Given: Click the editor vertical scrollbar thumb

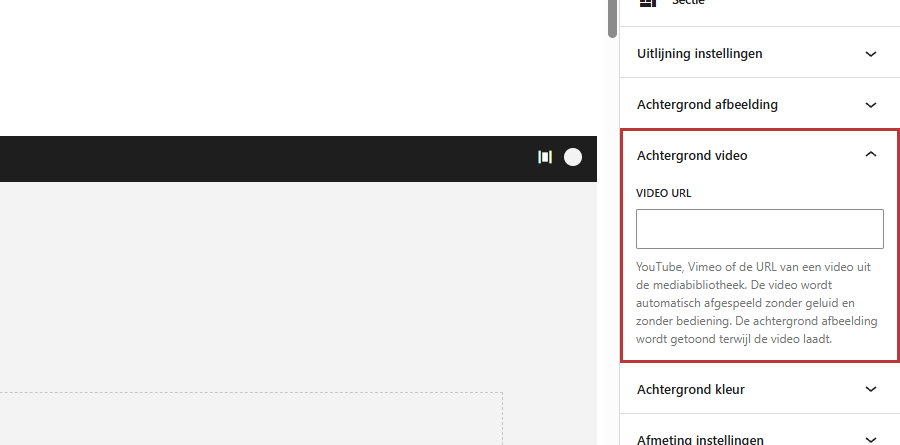Looking at the screenshot, I should 612,18.
